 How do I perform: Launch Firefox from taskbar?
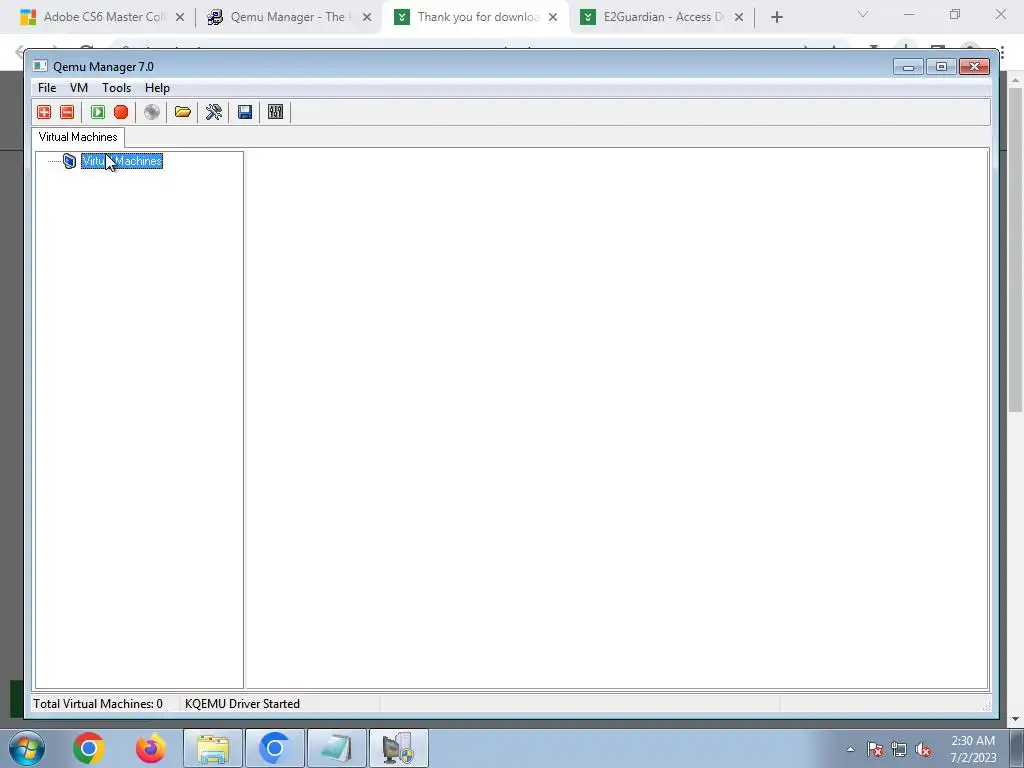[150, 748]
